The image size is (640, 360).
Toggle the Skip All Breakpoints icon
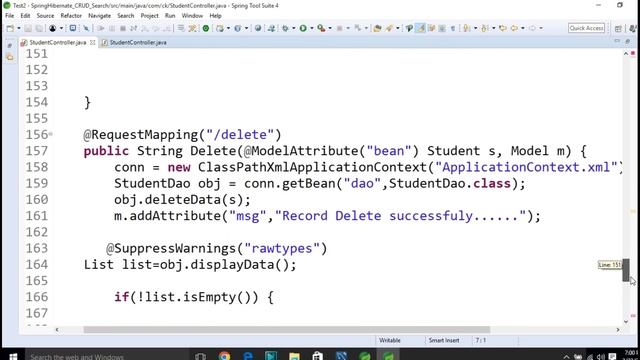click(86, 28)
